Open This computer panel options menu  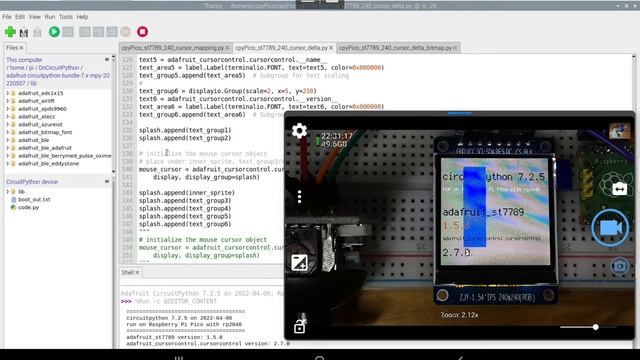107,60
